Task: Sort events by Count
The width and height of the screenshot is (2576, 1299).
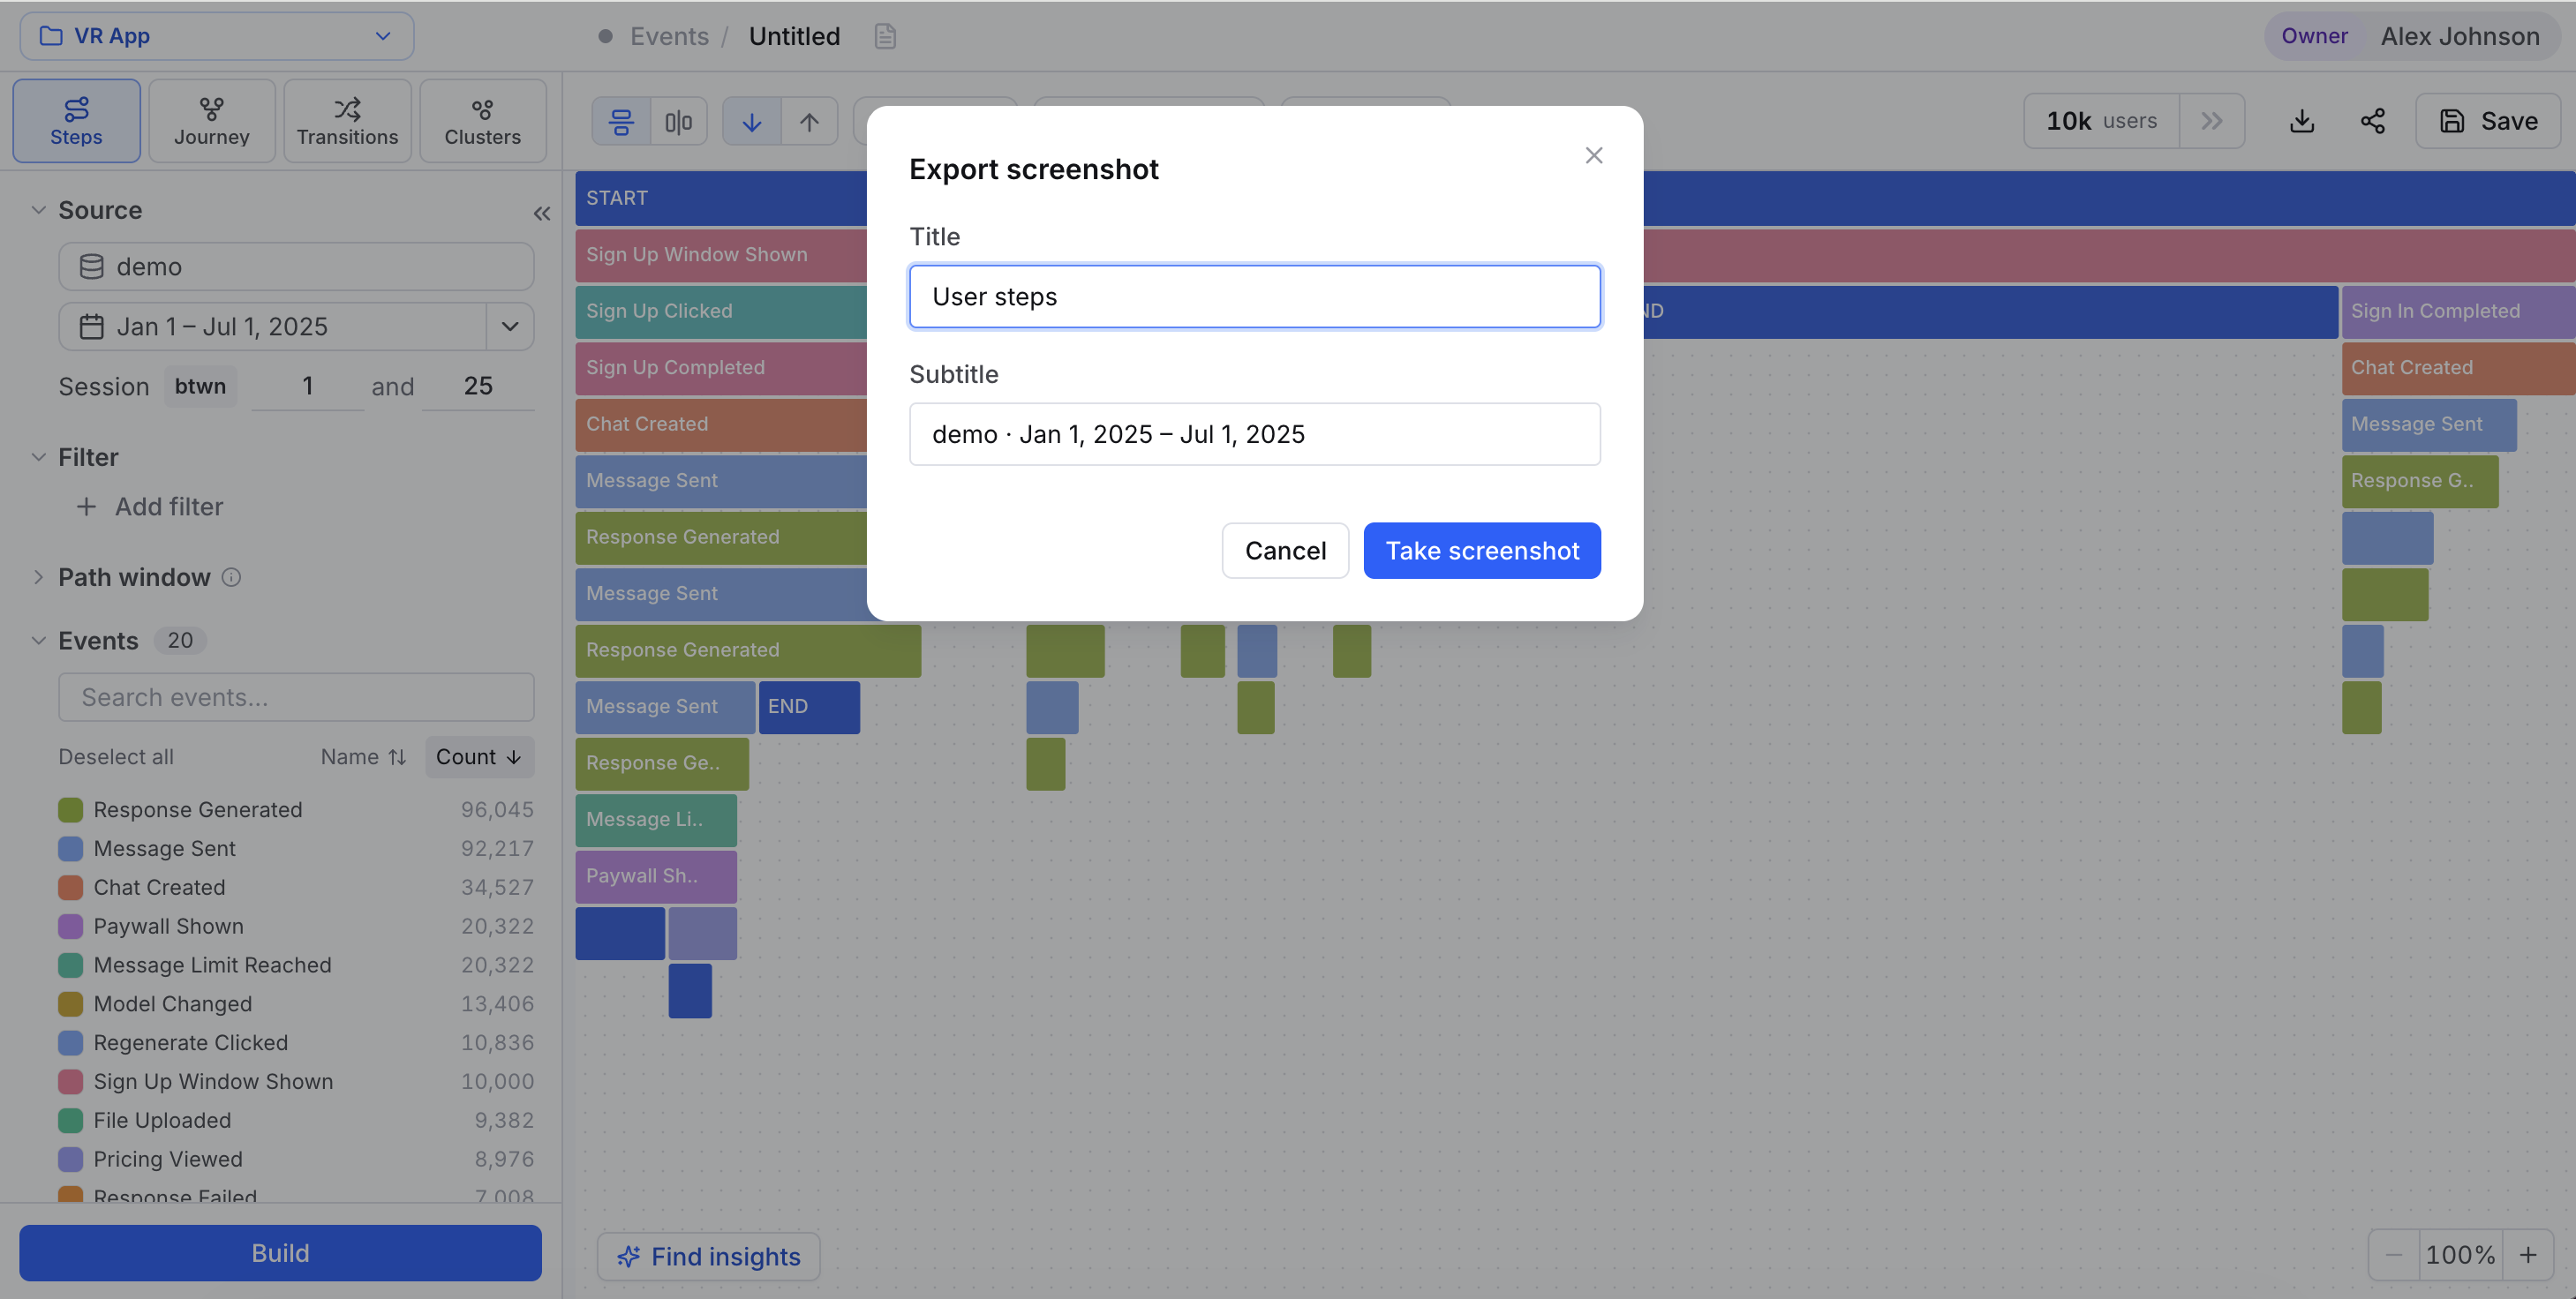Action: [x=479, y=757]
